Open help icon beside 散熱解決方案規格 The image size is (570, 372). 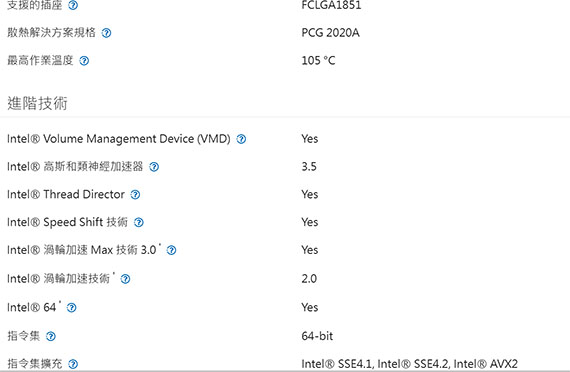(x=106, y=33)
